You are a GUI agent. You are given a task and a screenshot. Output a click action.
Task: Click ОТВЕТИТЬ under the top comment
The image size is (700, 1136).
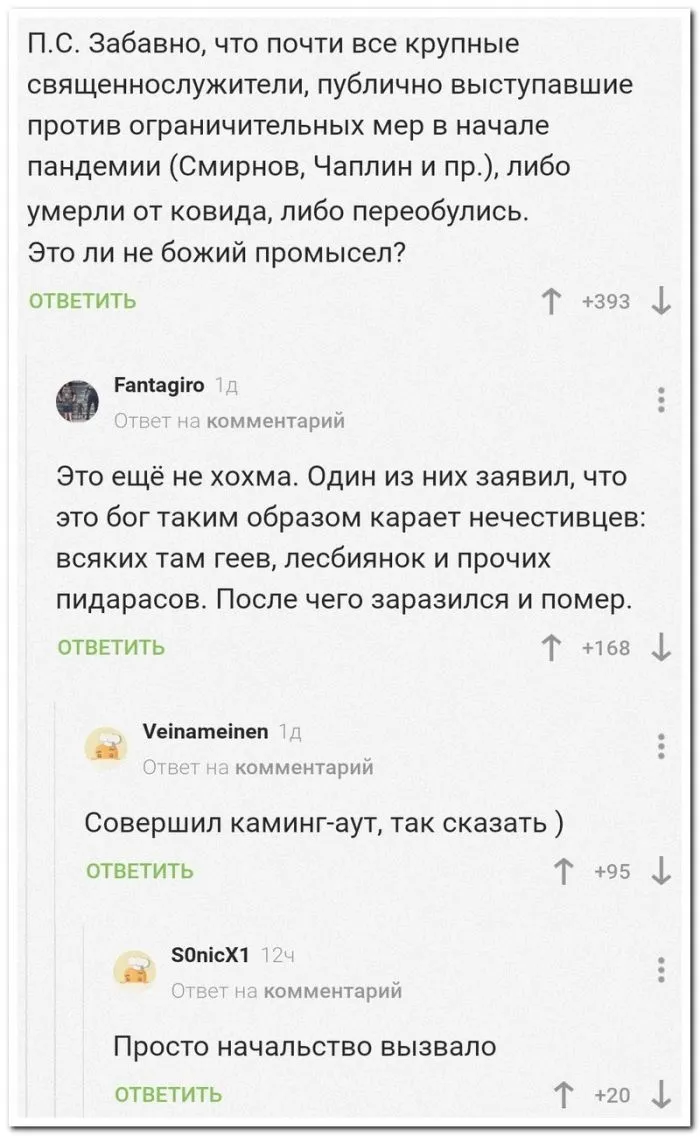(x=83, y=301)
